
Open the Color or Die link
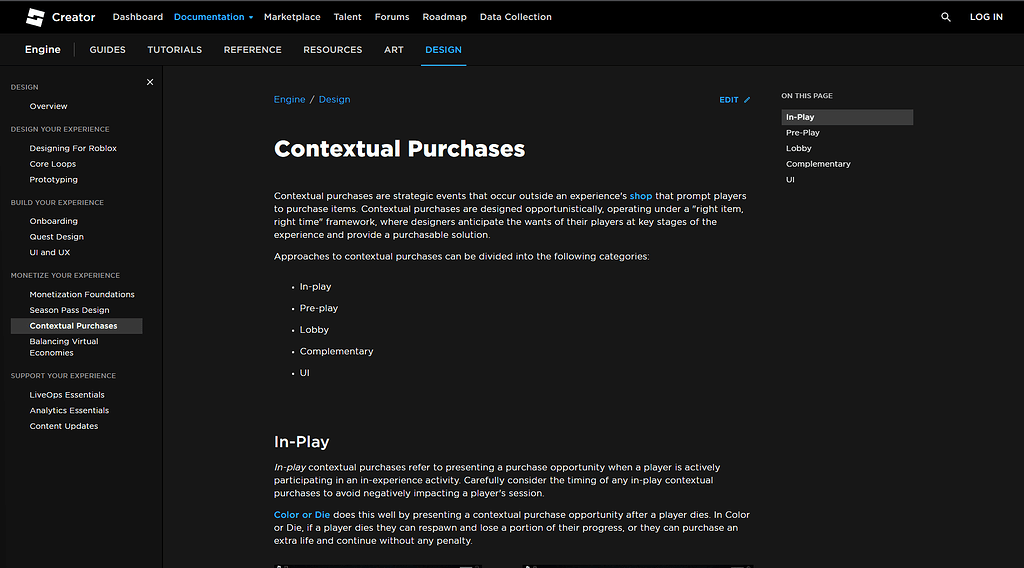coord(302,515)
